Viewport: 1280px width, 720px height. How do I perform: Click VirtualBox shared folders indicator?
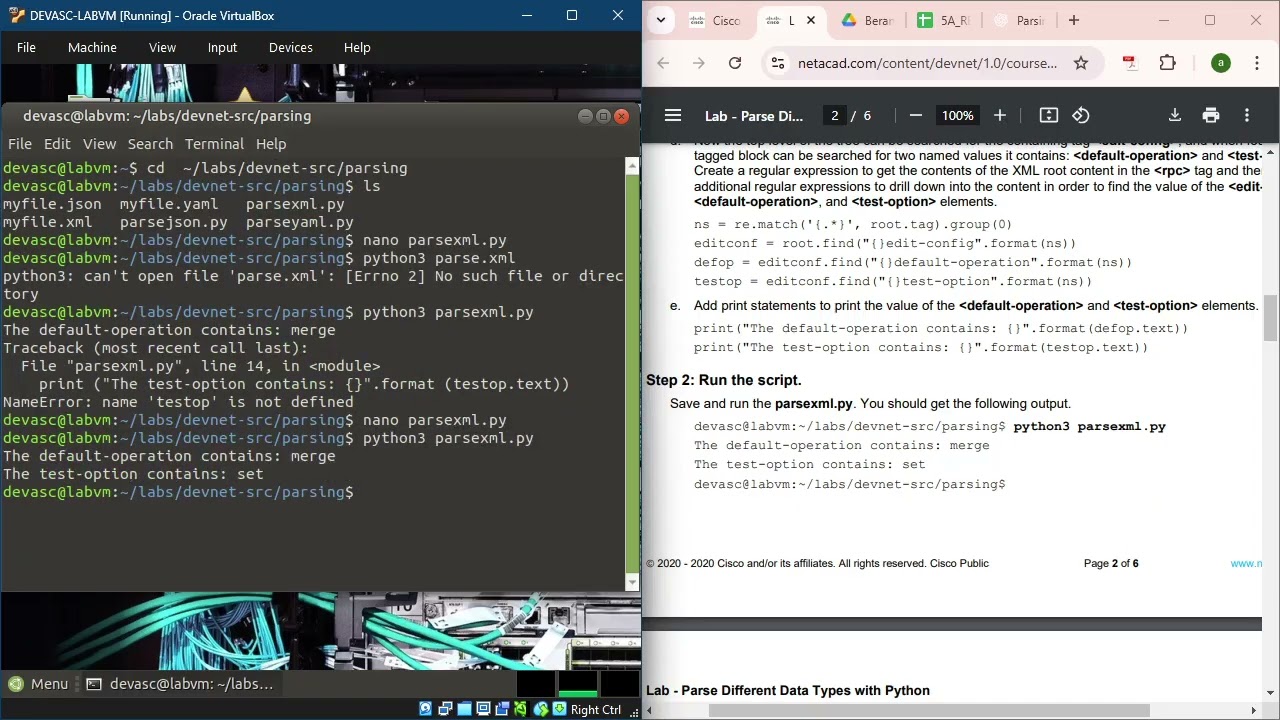pyautogui.click(x=464, y=709)
